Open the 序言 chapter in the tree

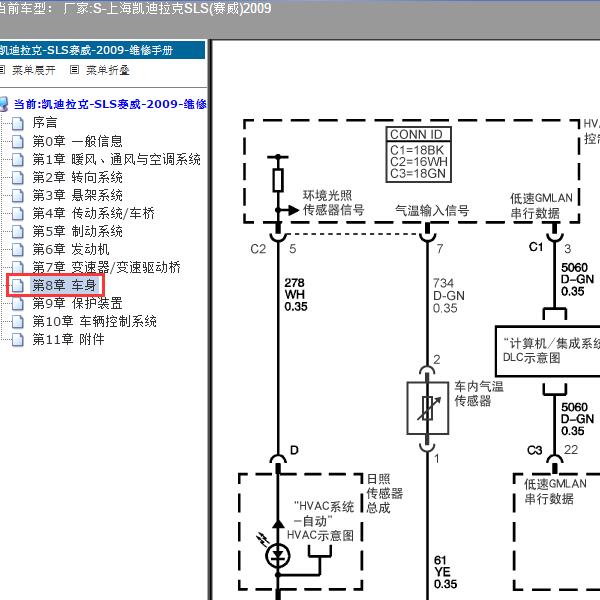coord(45,123)
